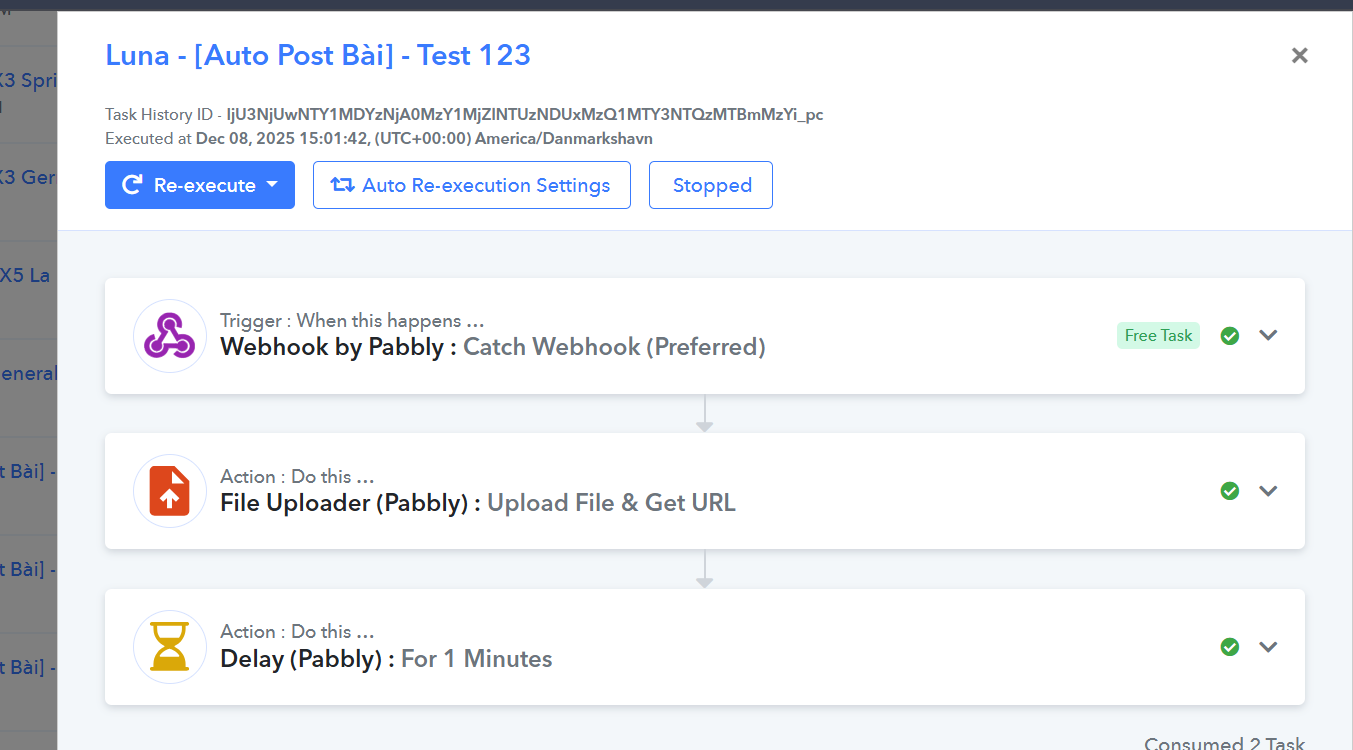
Task: Click the File Uploader orange file icon
Action: pyautogui.click(x=170, y=491)
